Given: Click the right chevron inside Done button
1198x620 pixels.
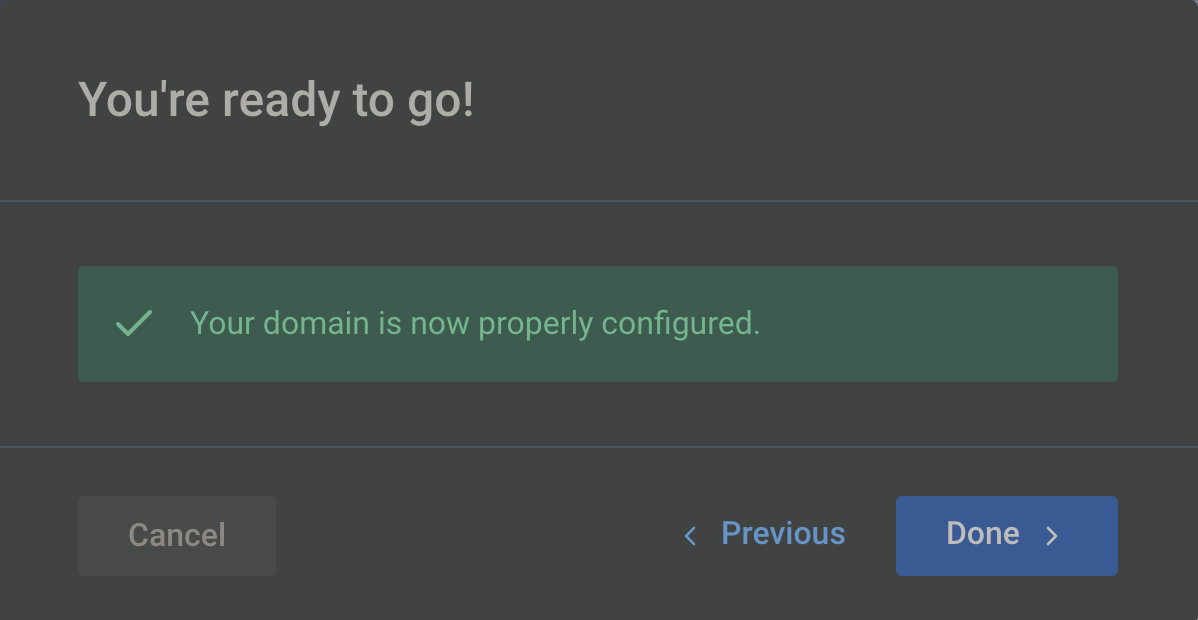Looking at the screenshot, I should [x=1052, y=537].
